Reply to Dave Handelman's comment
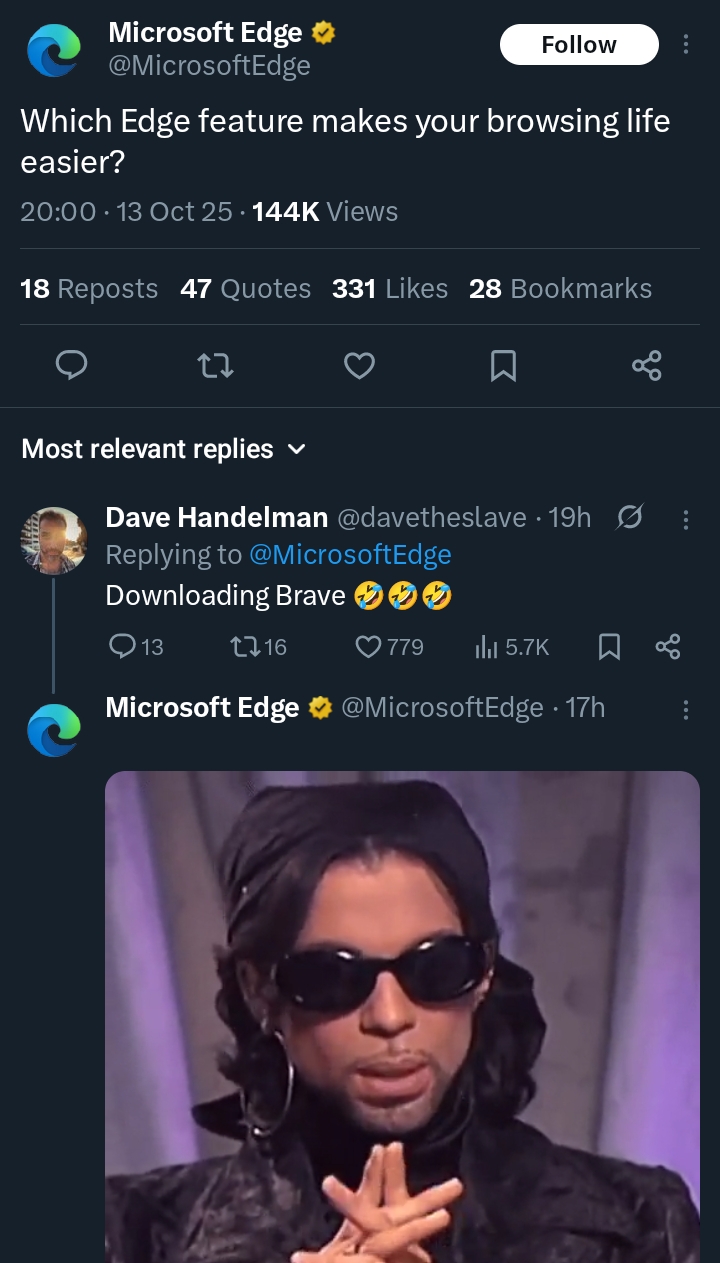 (122, 647)
